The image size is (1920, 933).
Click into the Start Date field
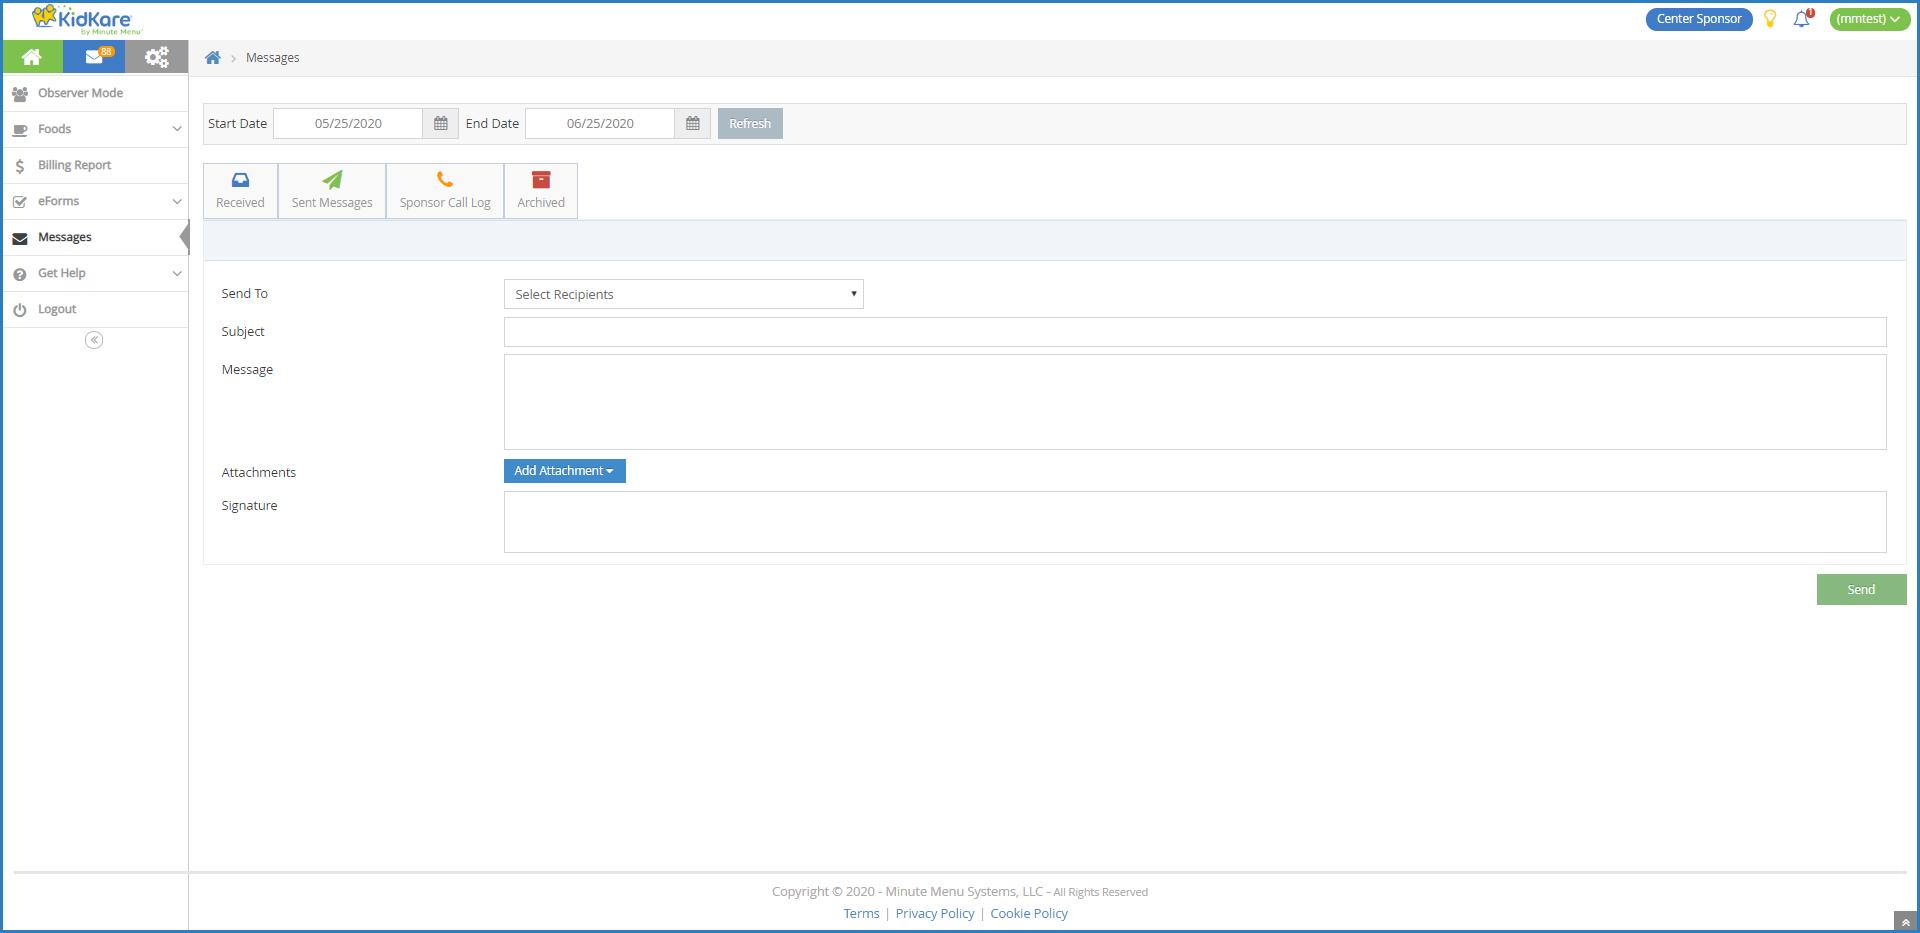pyautogui.click(x=348, y=124)
